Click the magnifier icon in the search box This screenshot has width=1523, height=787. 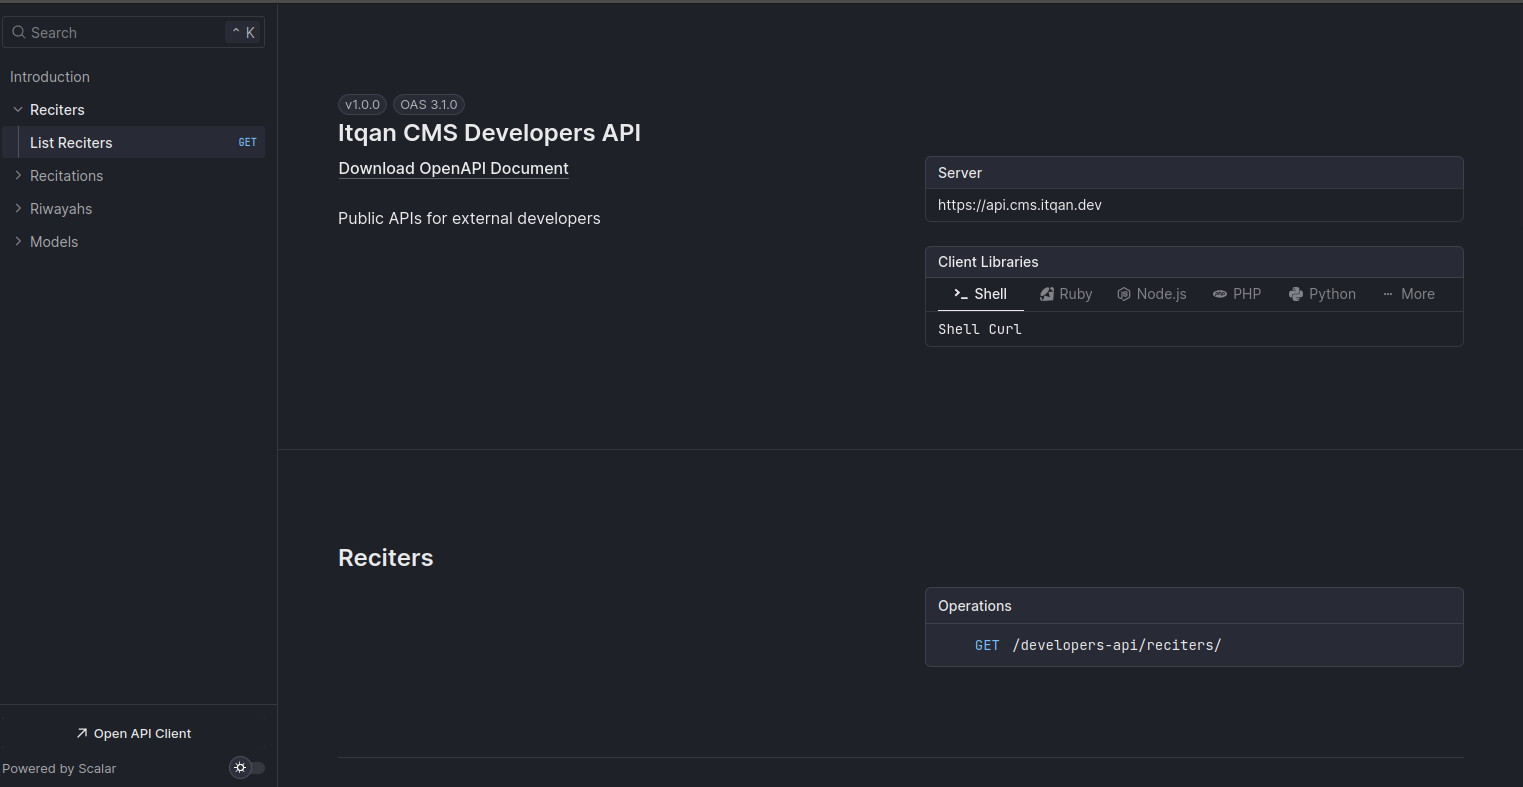tap(18, 33)
